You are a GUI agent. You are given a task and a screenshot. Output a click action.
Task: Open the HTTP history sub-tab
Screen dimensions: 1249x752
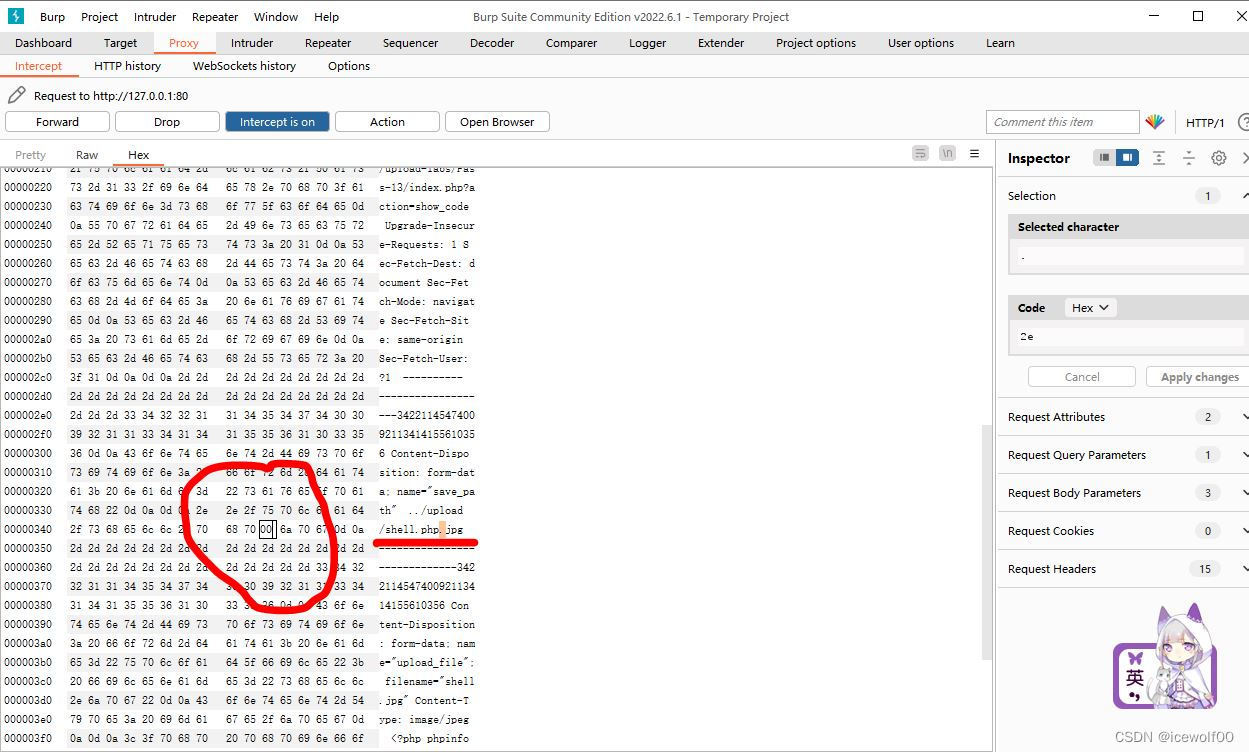tap(127, 66)
